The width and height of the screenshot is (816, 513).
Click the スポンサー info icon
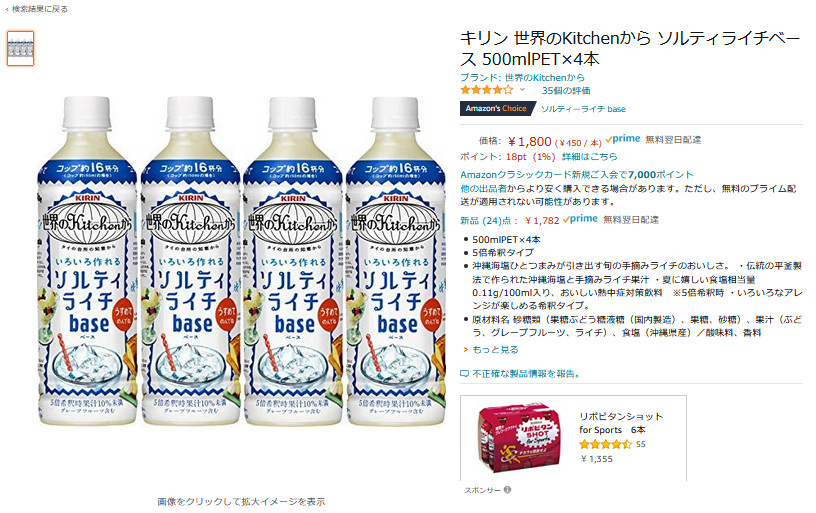(x=507, y=490)
